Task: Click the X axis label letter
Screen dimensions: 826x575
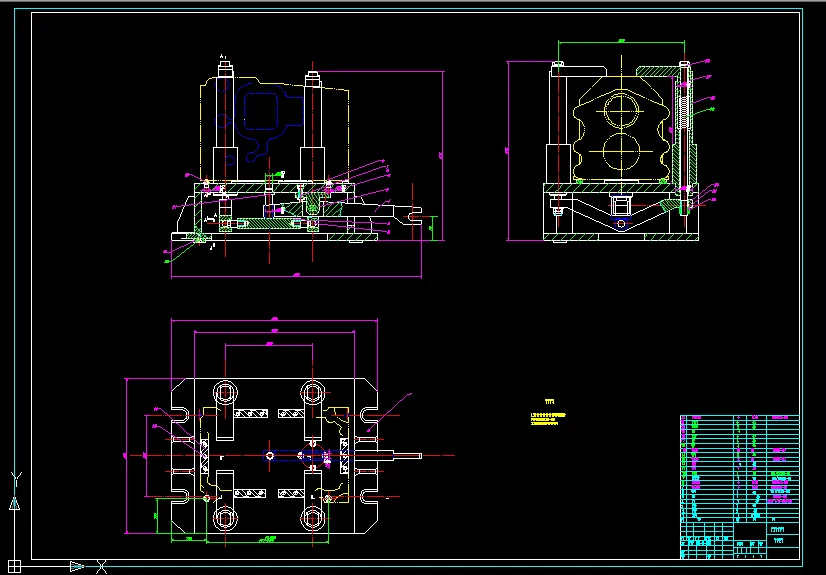Action: [102, 567]
